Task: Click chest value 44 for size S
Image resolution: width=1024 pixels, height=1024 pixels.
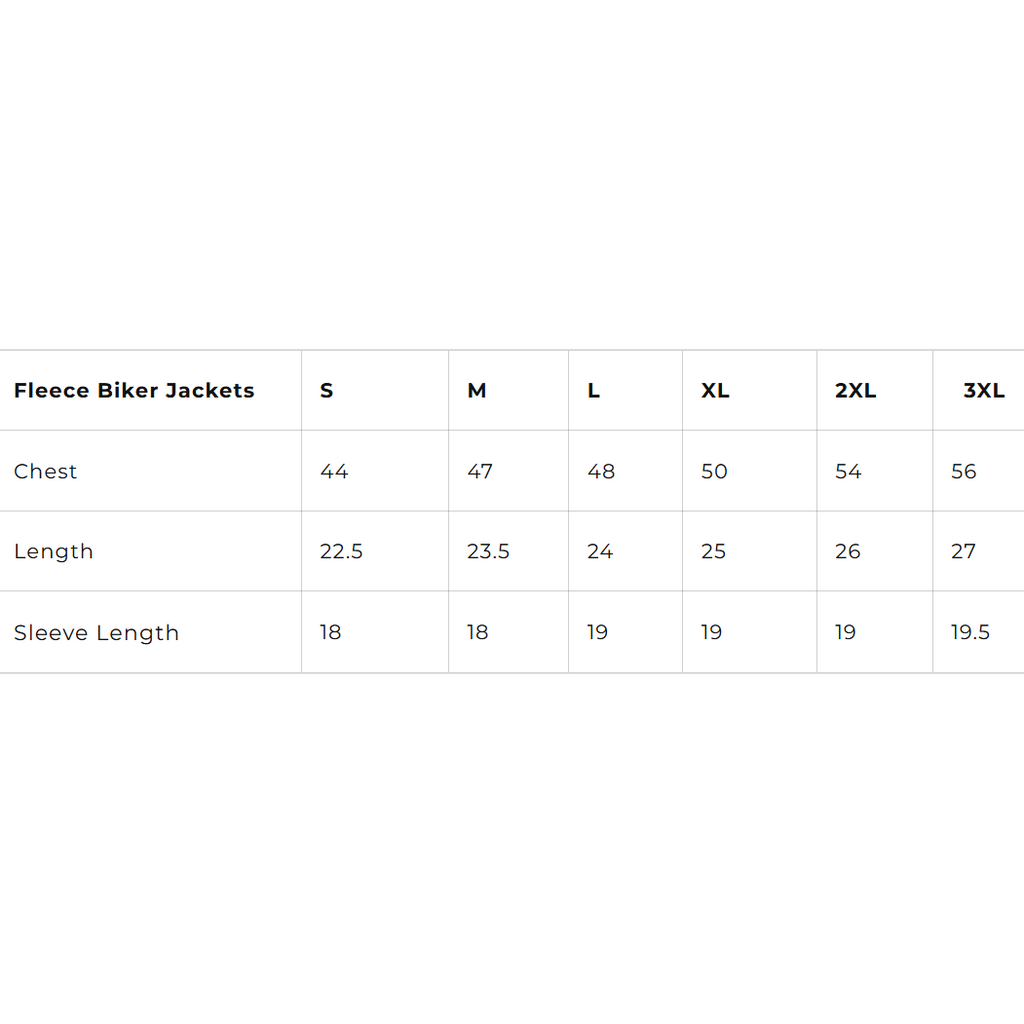Action: pyautogui.click(x=334, y=472)
